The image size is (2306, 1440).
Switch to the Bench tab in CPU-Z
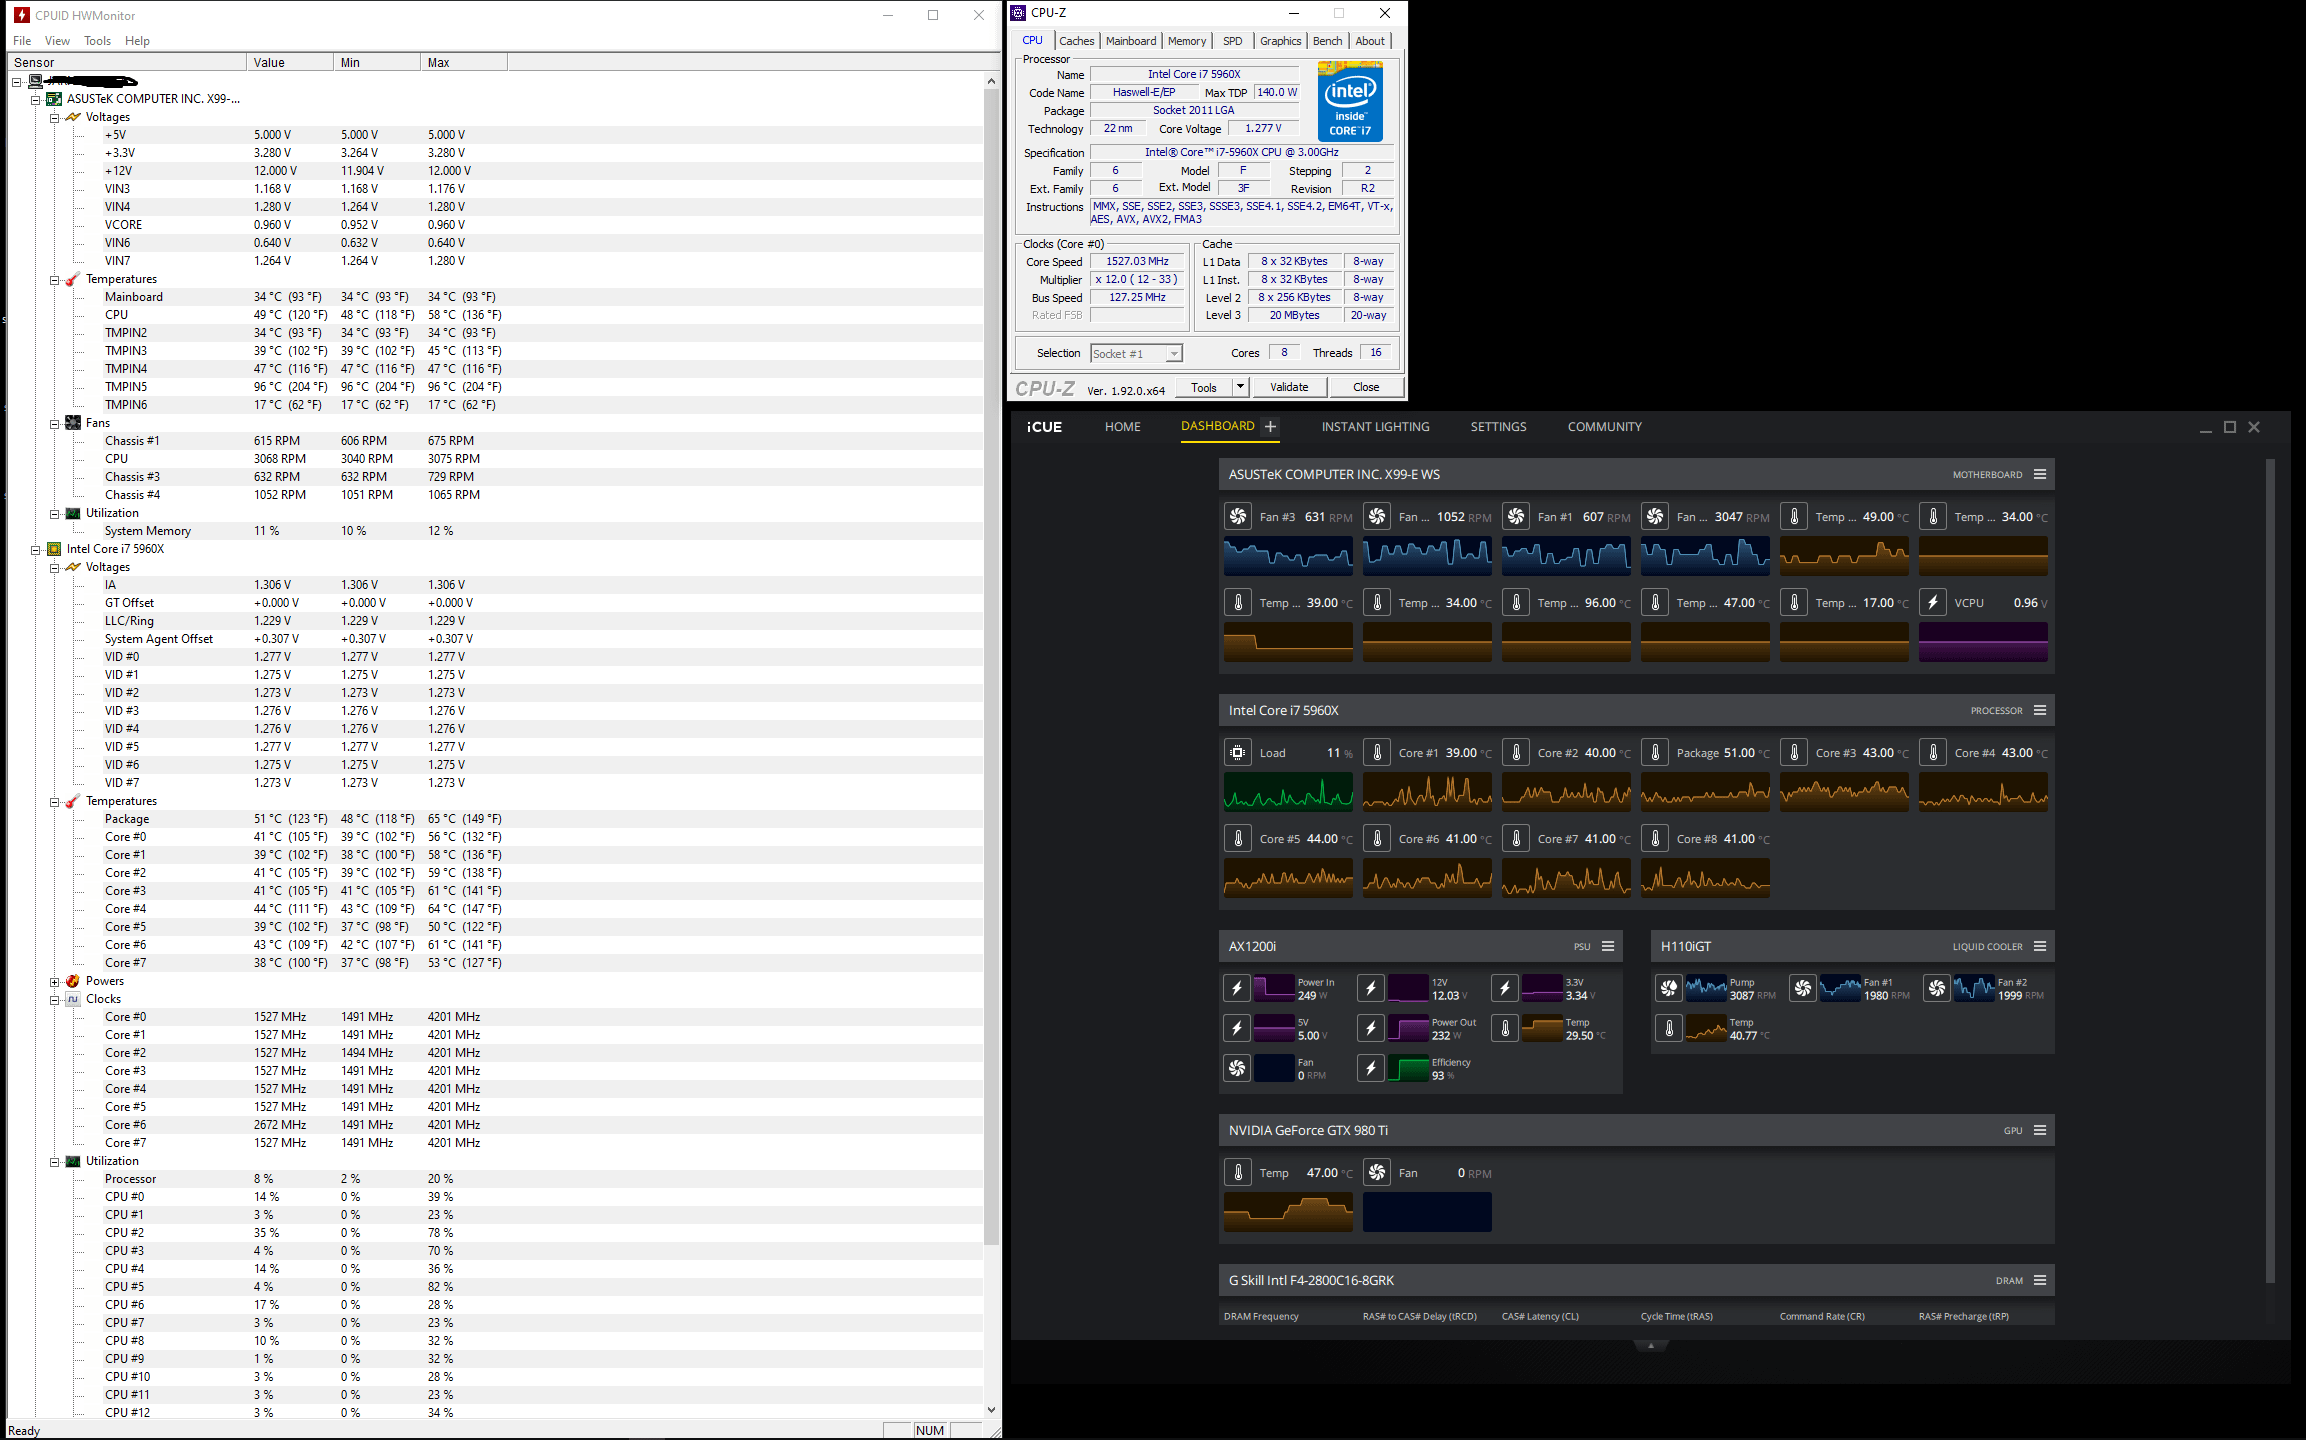(x=1328, y=41)
